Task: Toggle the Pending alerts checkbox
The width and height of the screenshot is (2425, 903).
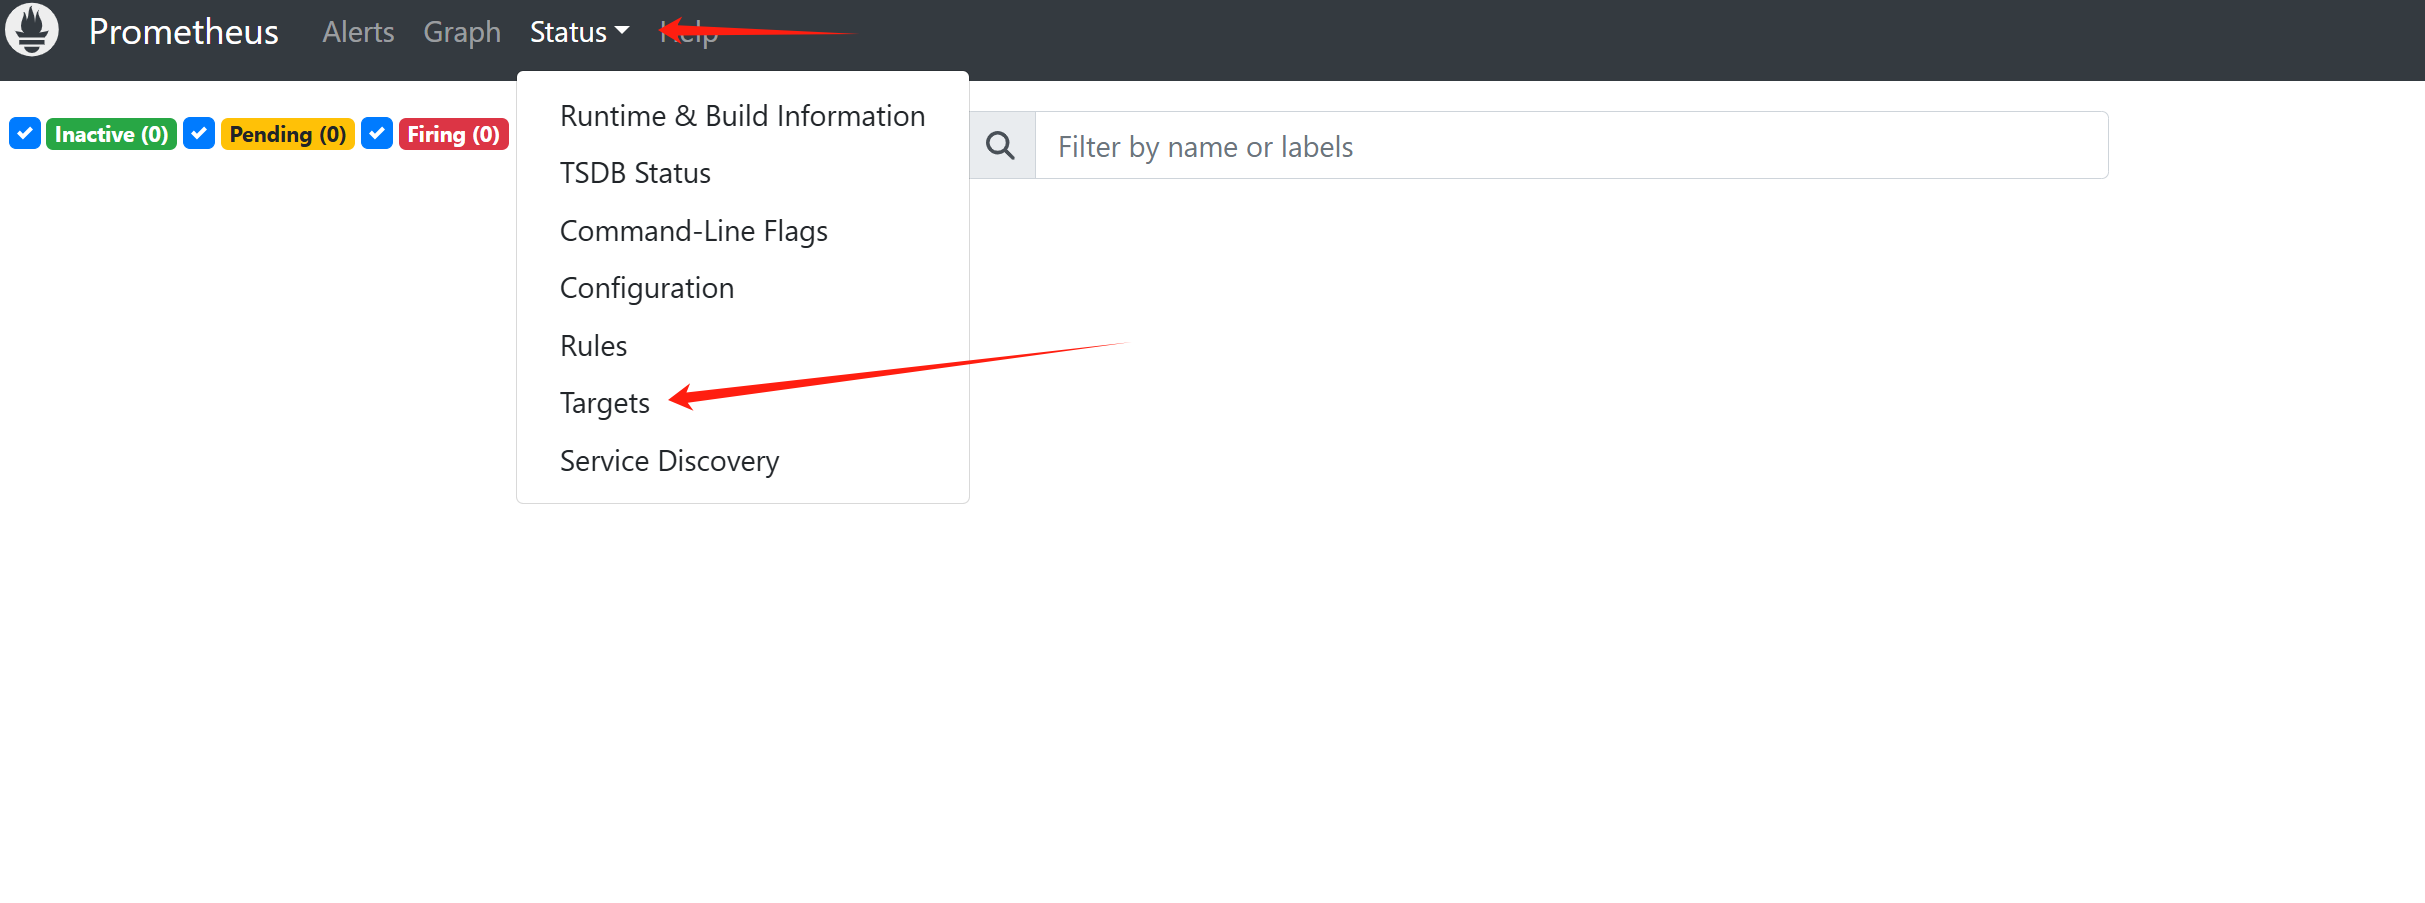Action: click(199, 134)
